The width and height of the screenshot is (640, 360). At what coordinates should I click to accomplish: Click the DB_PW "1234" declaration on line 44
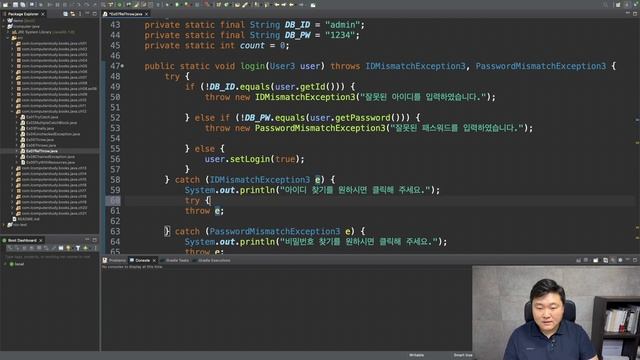[252, 35]
